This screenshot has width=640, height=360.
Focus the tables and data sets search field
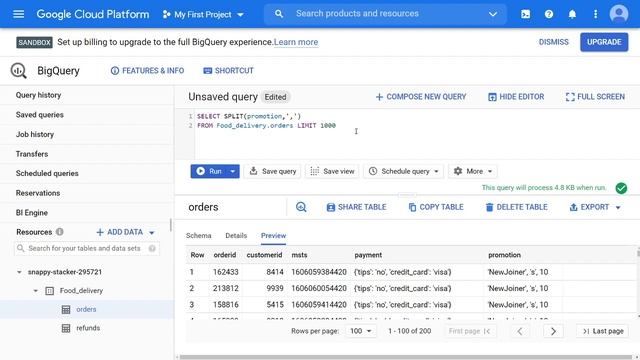87,248
